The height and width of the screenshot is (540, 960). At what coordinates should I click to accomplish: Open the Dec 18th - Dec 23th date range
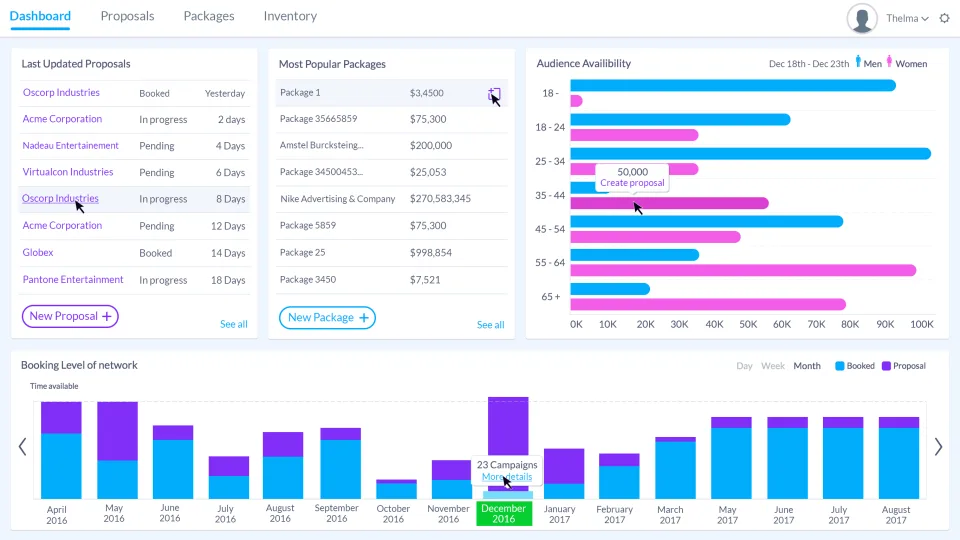809,64
